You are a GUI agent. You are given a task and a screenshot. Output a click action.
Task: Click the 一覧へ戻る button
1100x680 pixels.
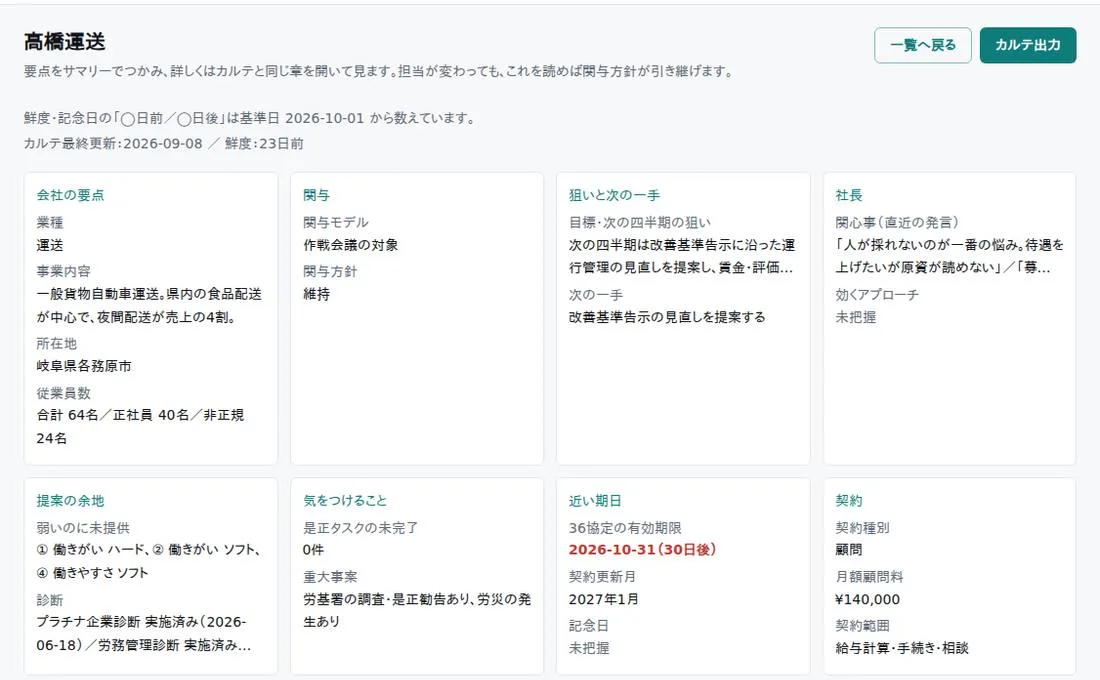(923, 45)
